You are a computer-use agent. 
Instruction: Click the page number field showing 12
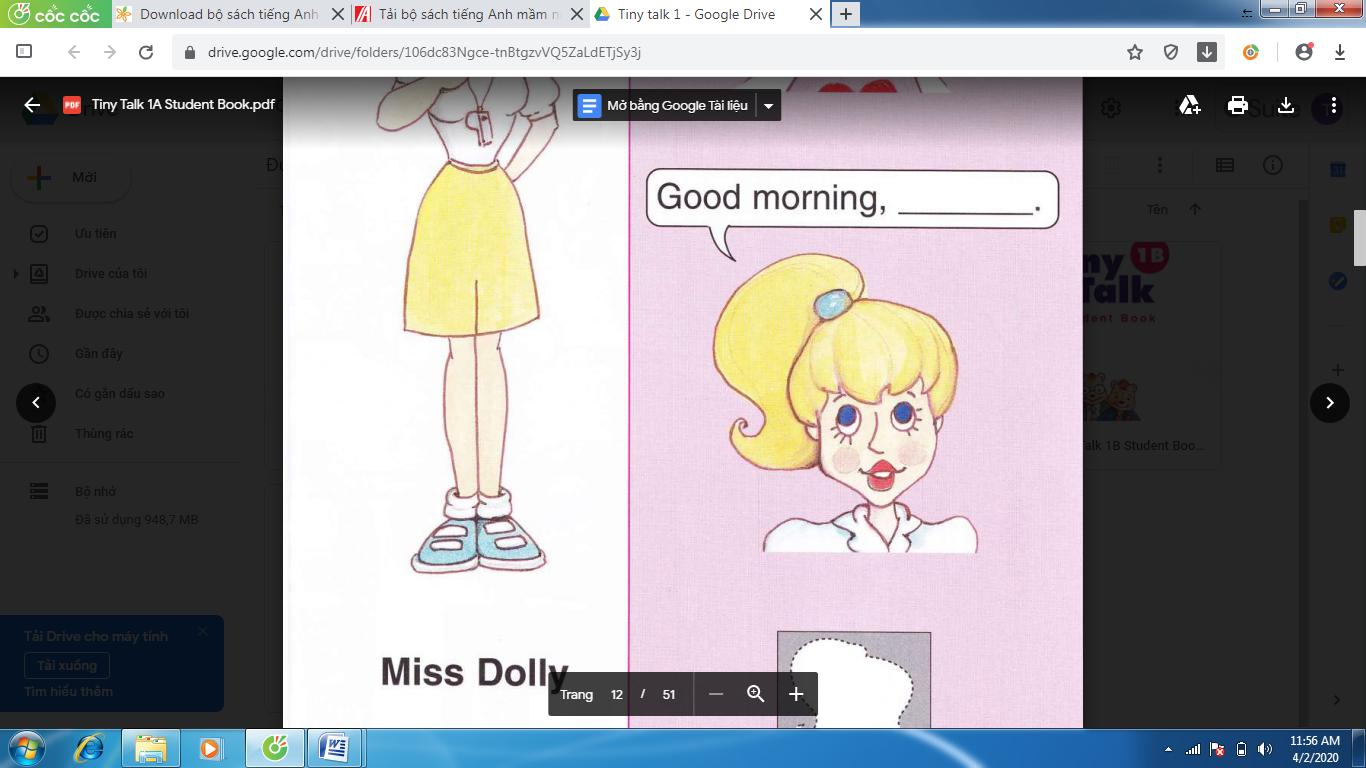[x=617, y=694]
